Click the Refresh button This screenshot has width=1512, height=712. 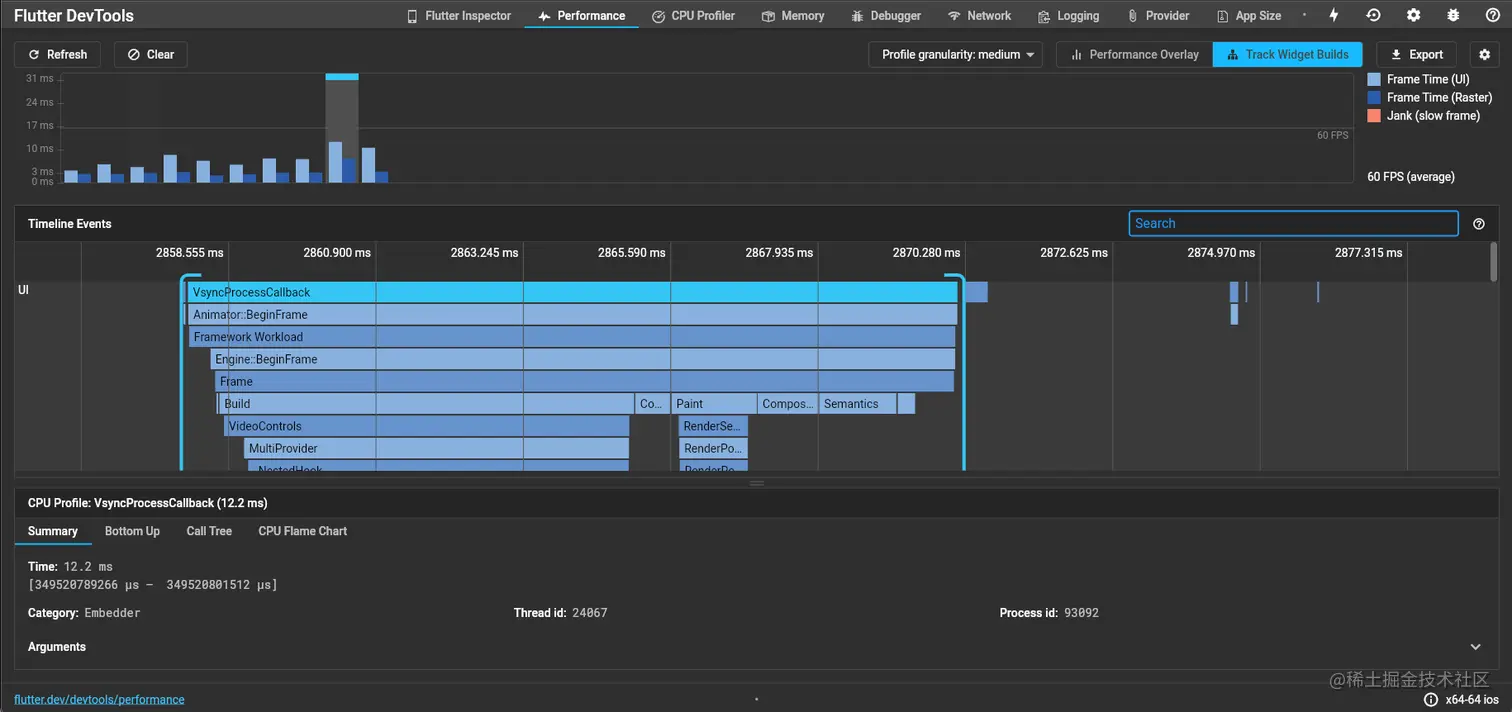(58, 54)
